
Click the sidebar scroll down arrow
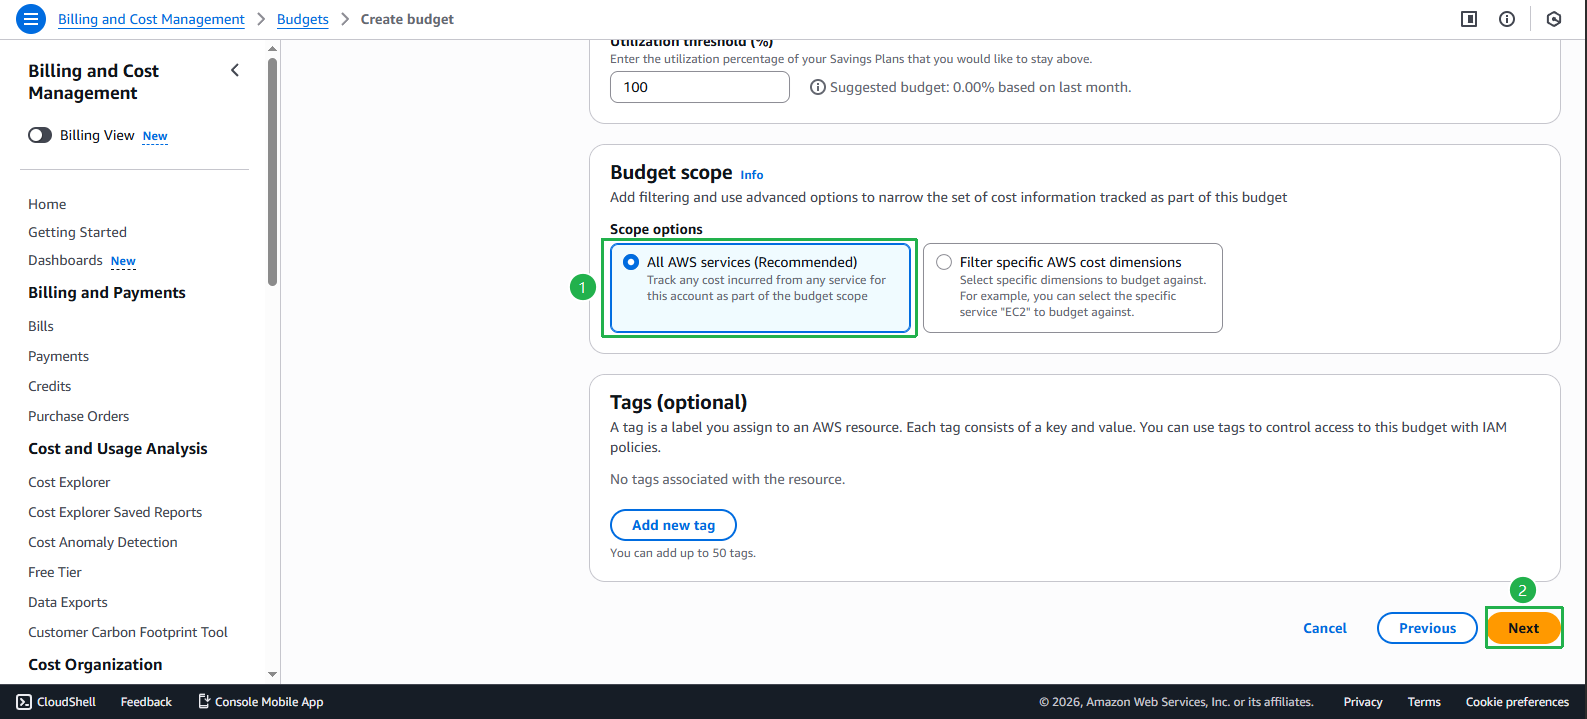click(x=272, y=675)
